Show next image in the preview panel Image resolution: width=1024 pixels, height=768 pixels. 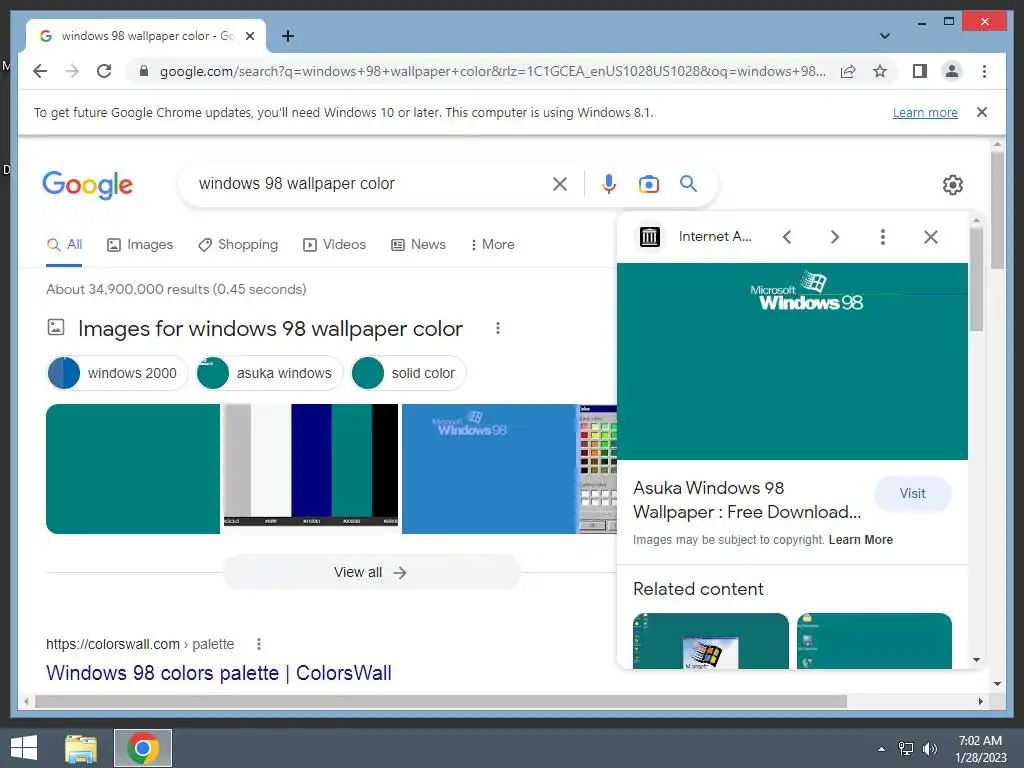click(x=835, y=237)
